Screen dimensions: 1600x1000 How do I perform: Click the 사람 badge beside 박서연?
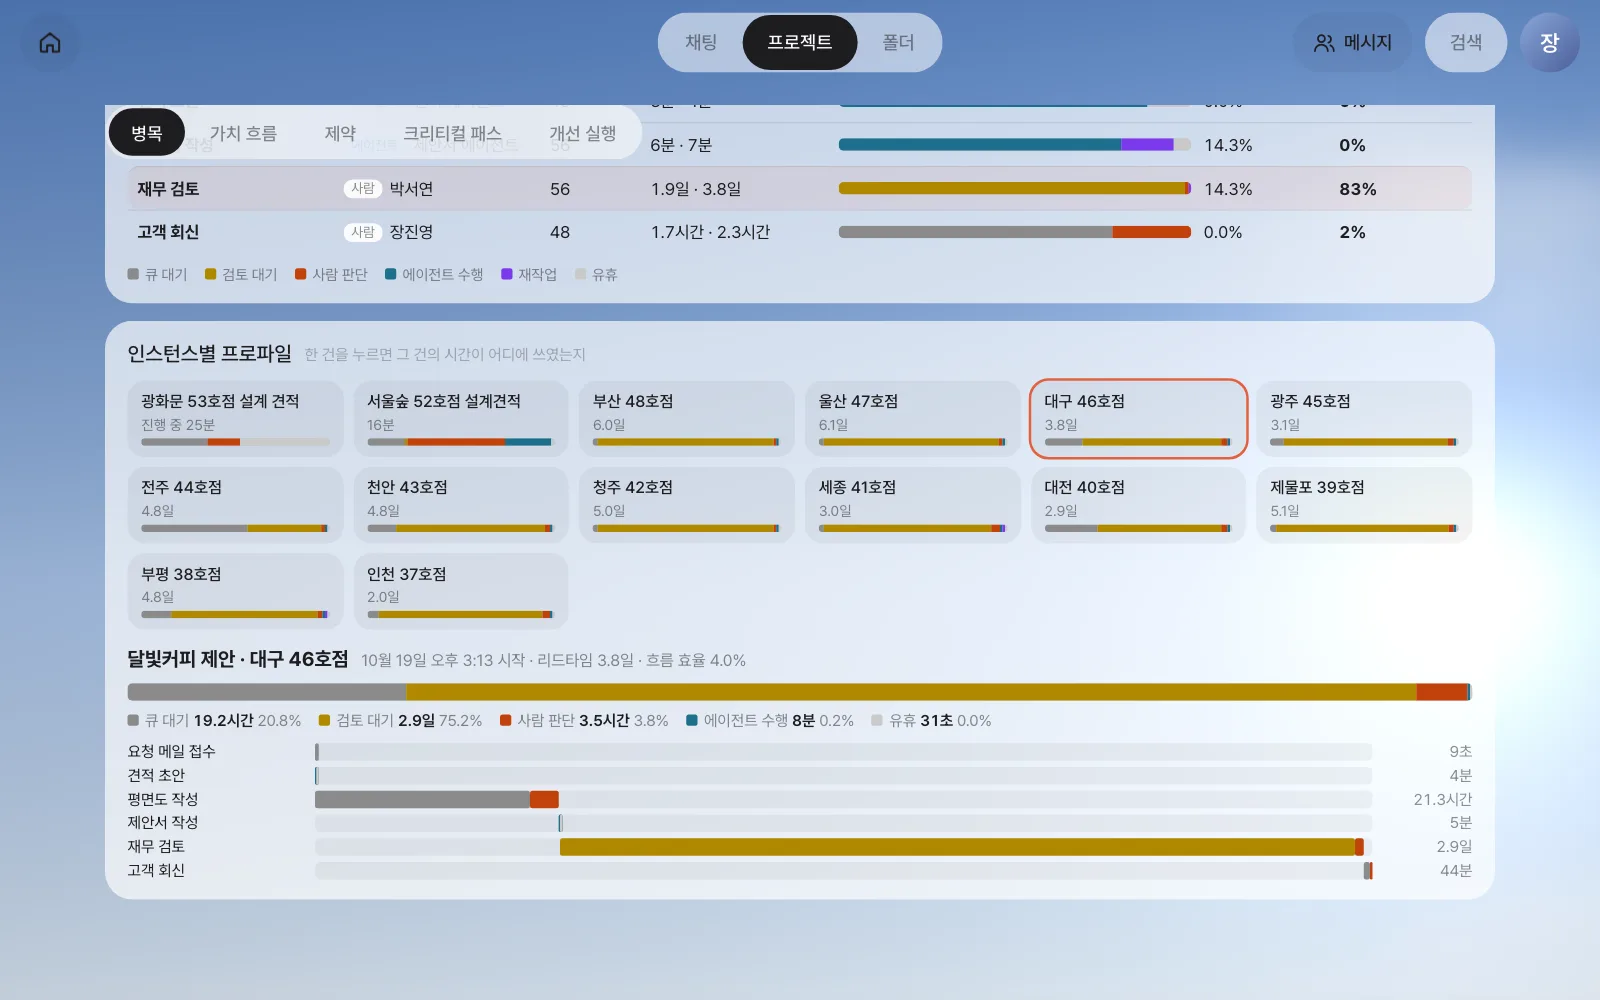point(363,189)
